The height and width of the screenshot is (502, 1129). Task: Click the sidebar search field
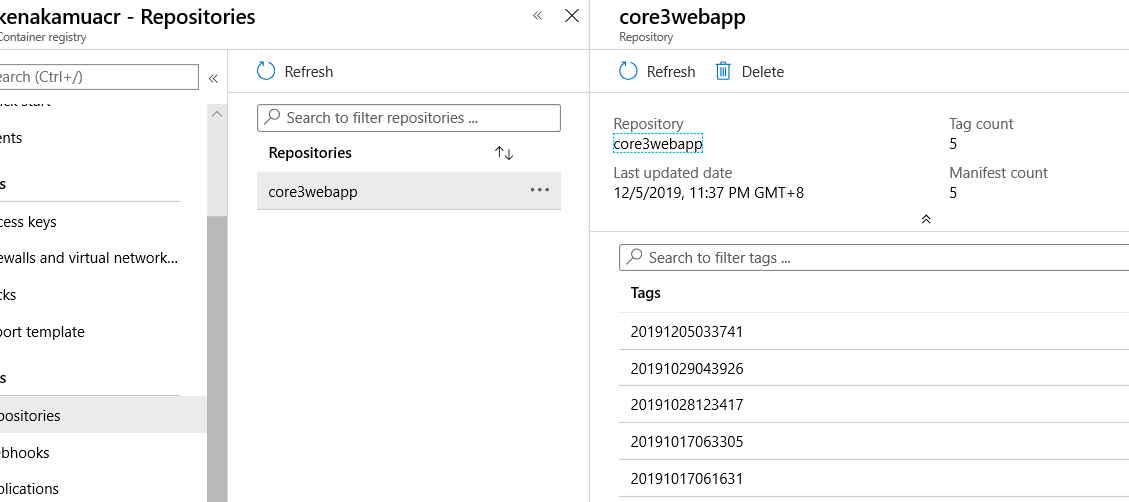point(98,77)
